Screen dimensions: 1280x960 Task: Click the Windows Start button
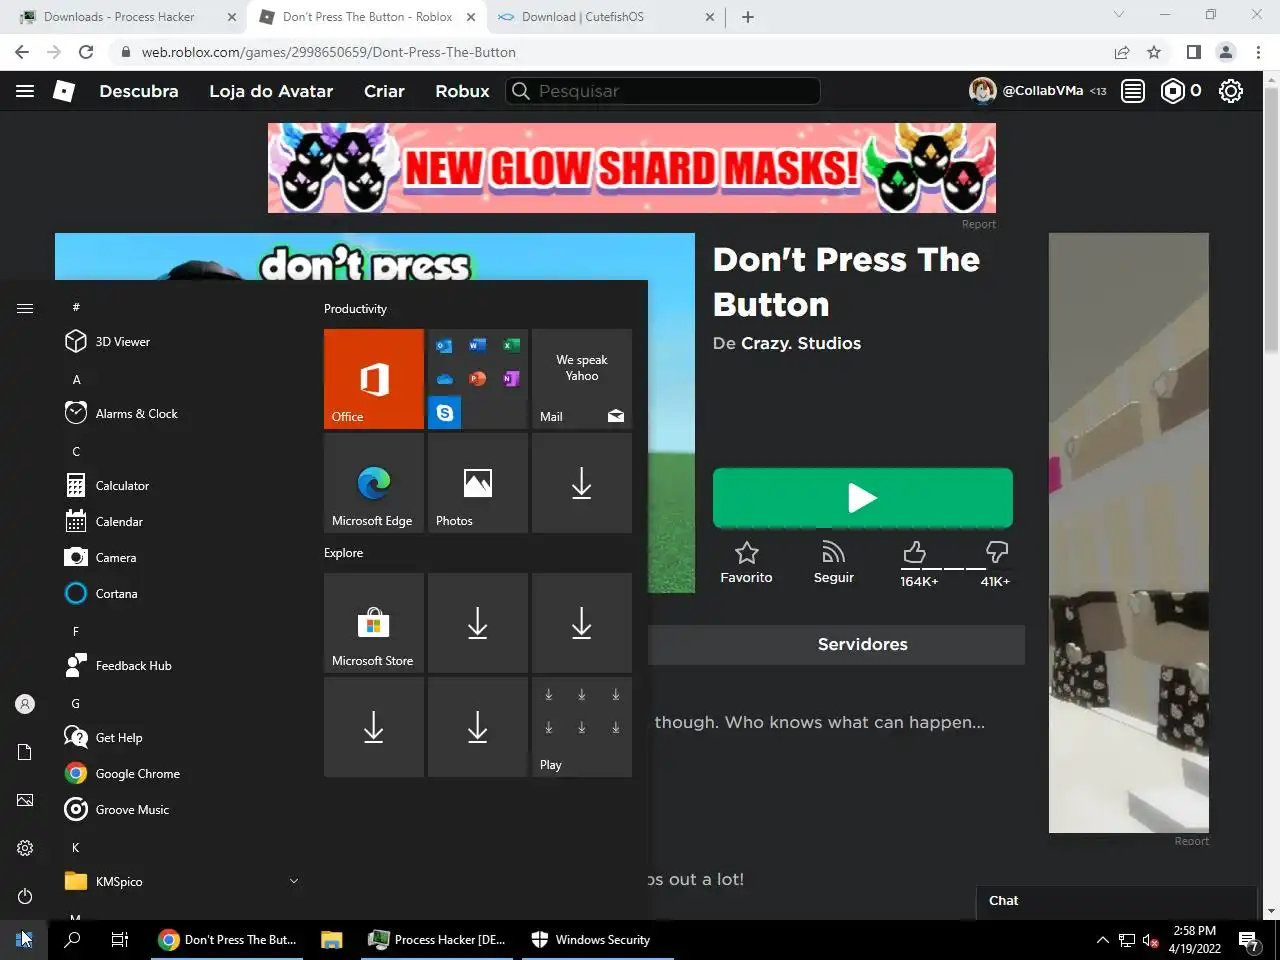pos(24,940)
